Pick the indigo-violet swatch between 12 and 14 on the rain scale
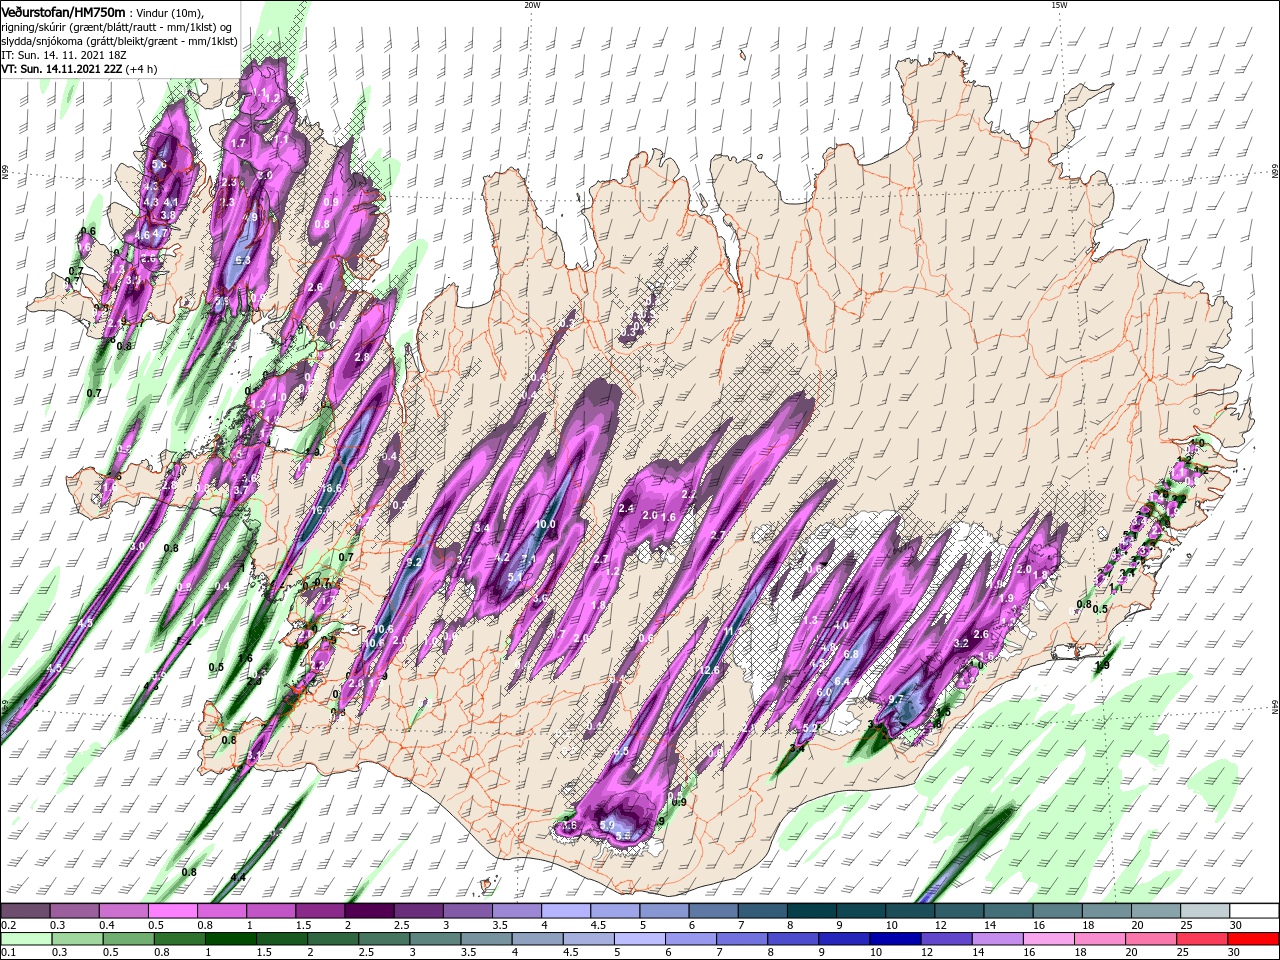Viewport: 1280px width, 960px height. pyautogui.click(x=947, y=939)
